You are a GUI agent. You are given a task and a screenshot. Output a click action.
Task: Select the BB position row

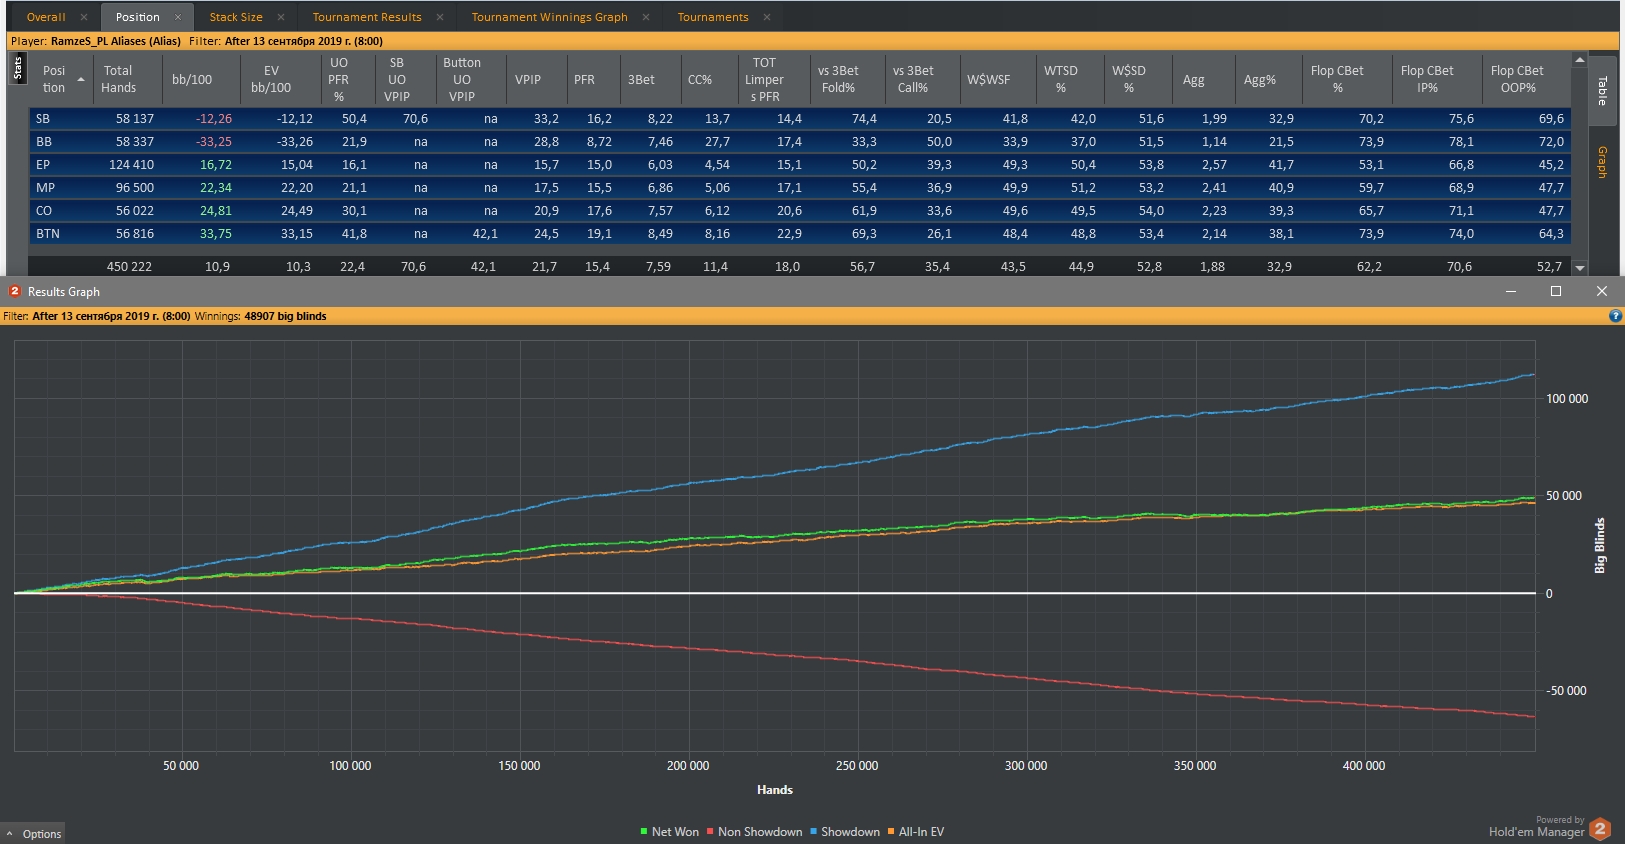[x=799, y=141]
